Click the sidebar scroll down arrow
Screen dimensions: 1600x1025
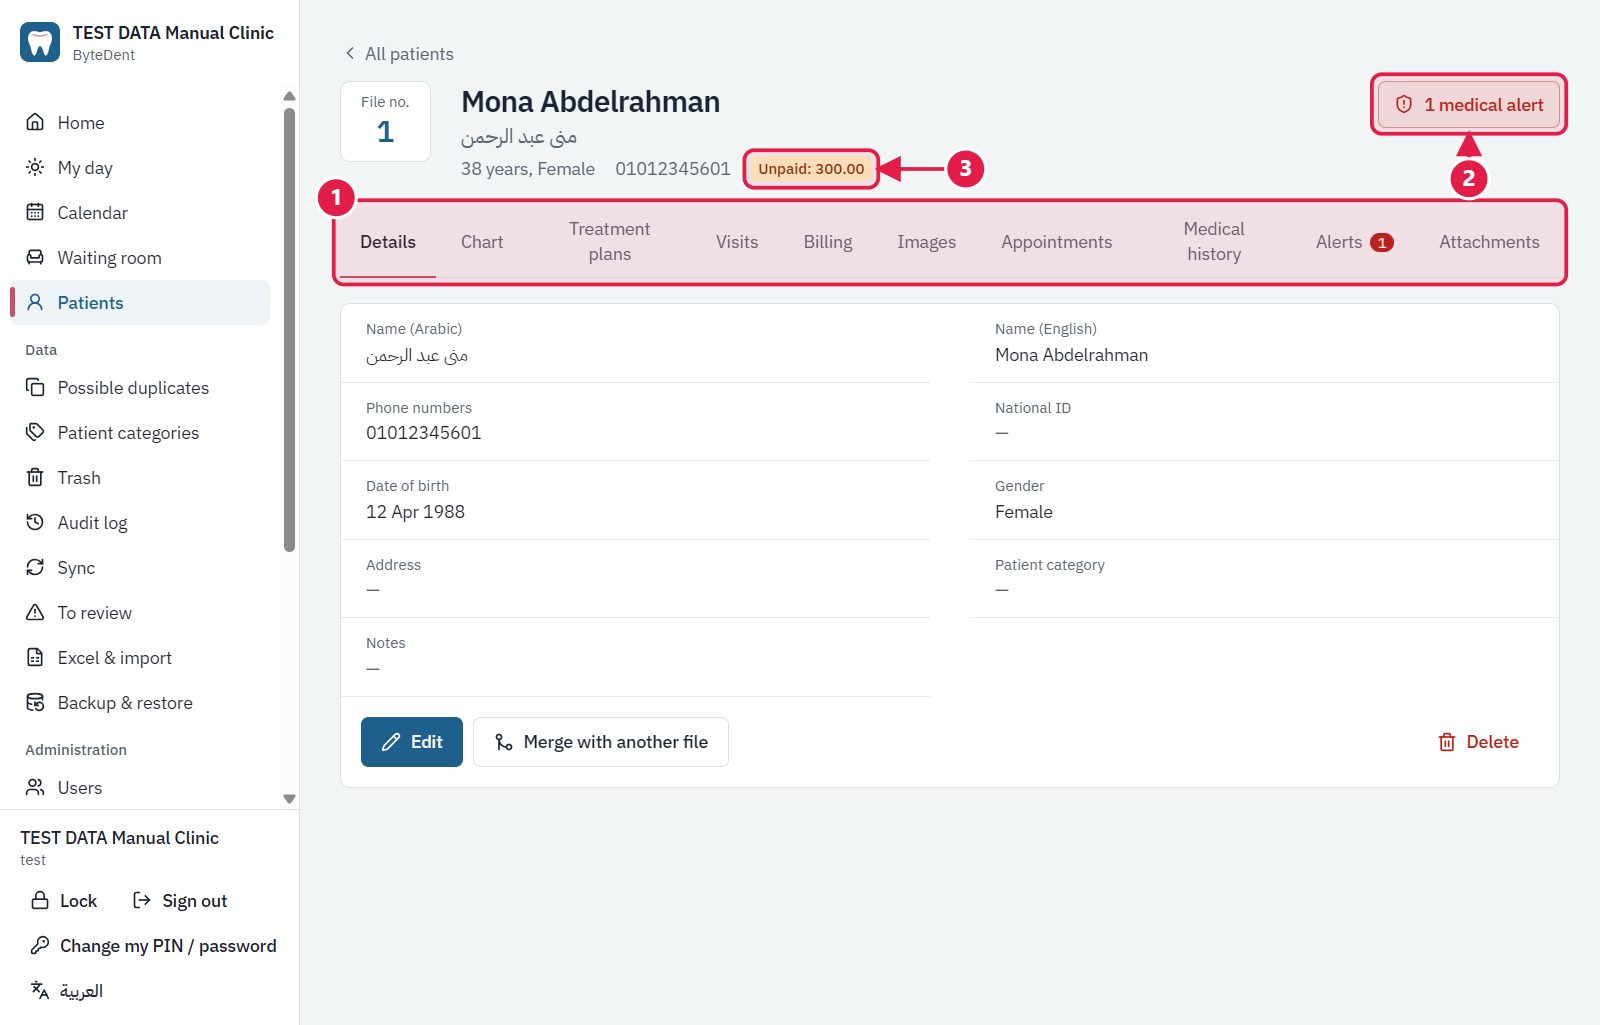click(289, 799)
